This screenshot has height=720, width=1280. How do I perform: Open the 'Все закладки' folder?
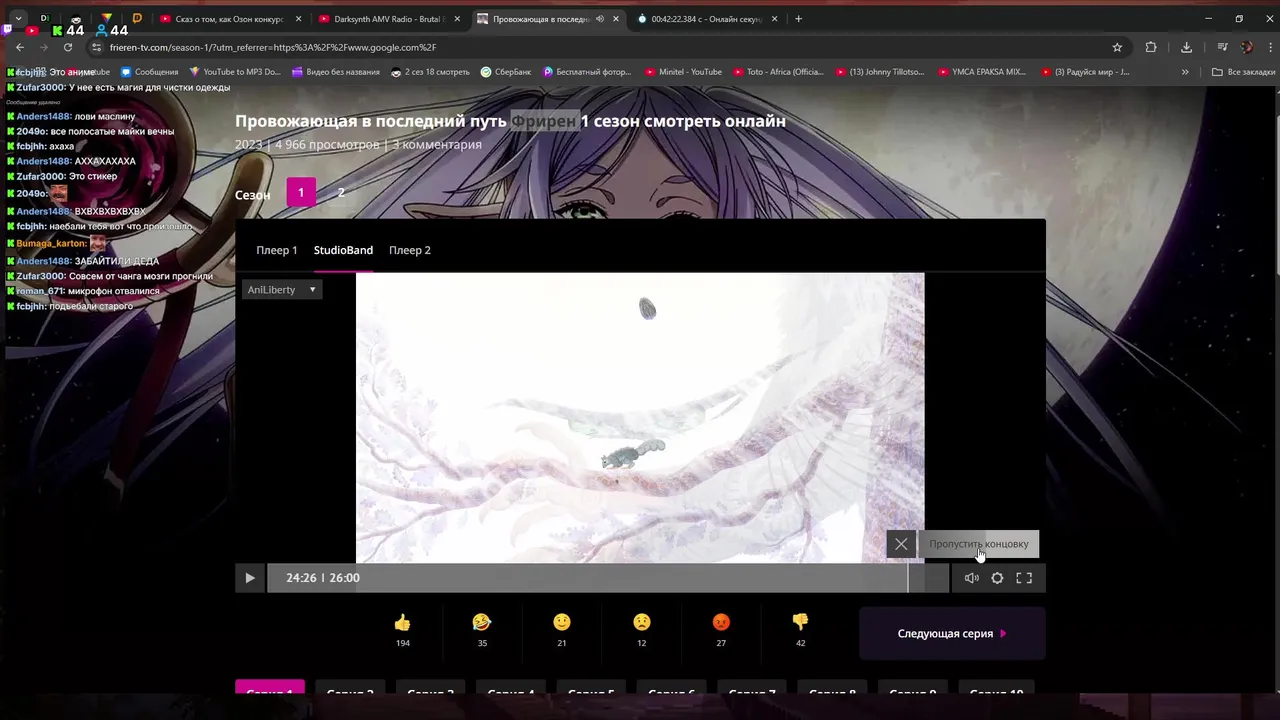(x=1243, y=72)
